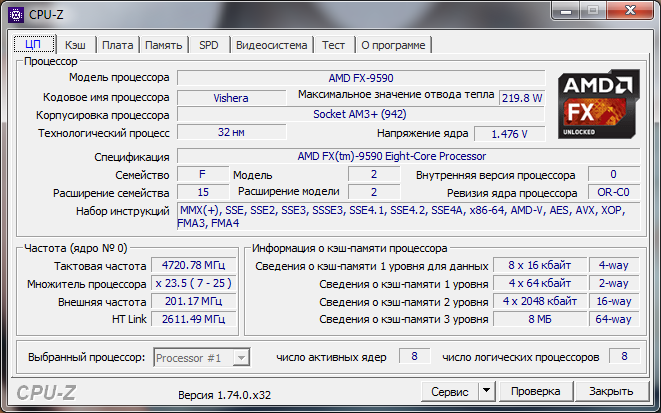Click the число логических процессоров value 8

624,357
